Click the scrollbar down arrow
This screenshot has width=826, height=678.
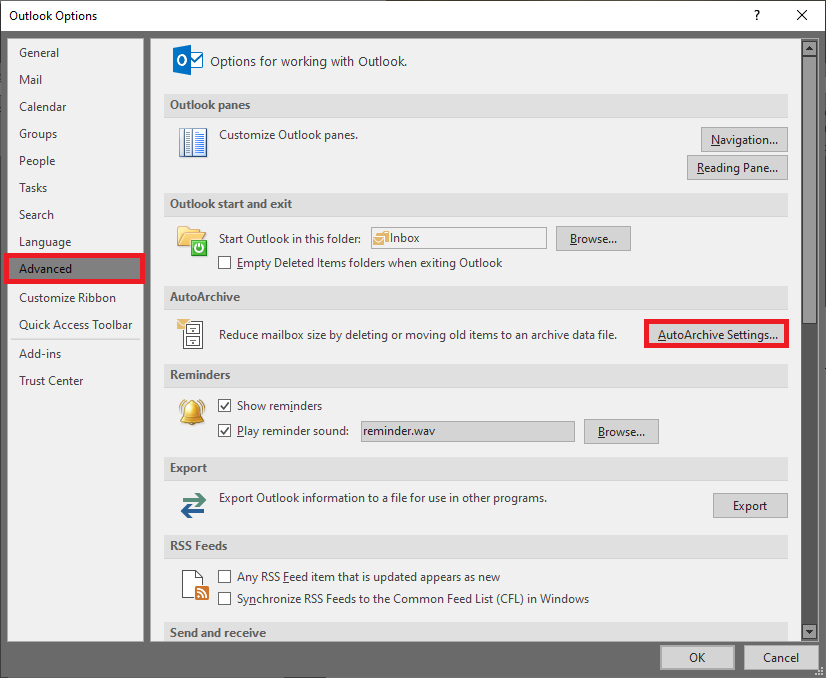coord(809,631)
